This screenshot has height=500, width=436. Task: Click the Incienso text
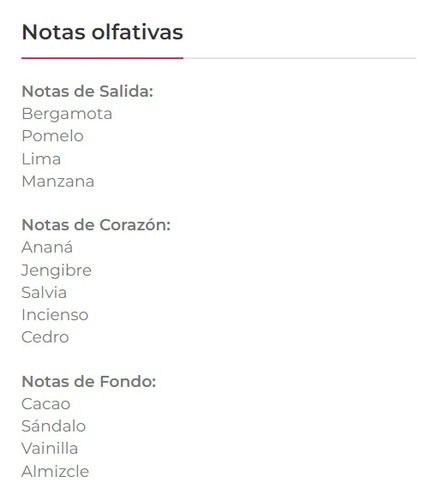click(55, 315)
